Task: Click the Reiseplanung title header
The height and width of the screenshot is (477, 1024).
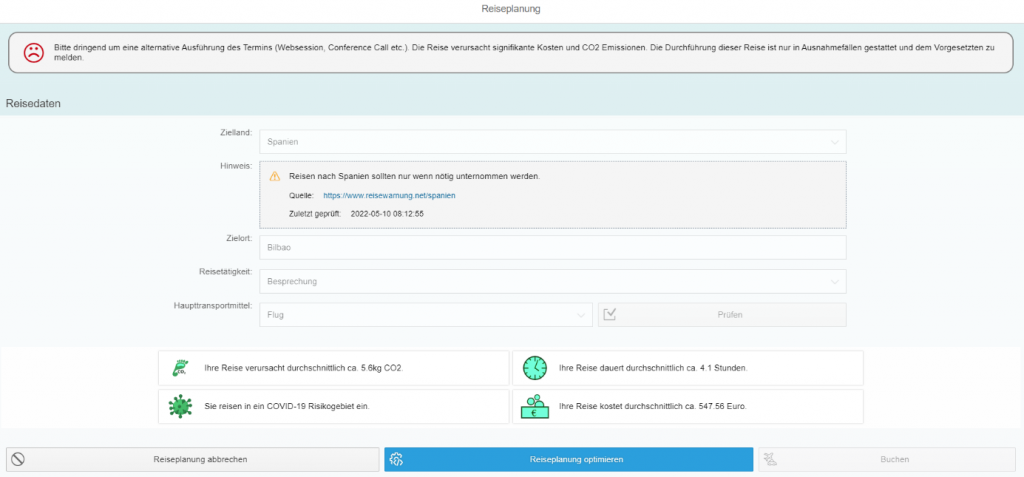Action: [511, 9]
